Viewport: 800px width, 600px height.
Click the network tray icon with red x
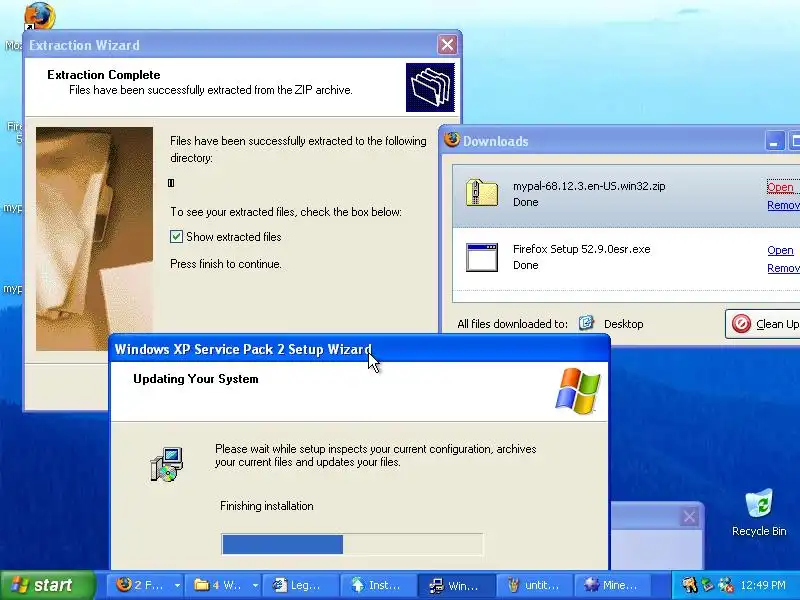click(725, 585)
